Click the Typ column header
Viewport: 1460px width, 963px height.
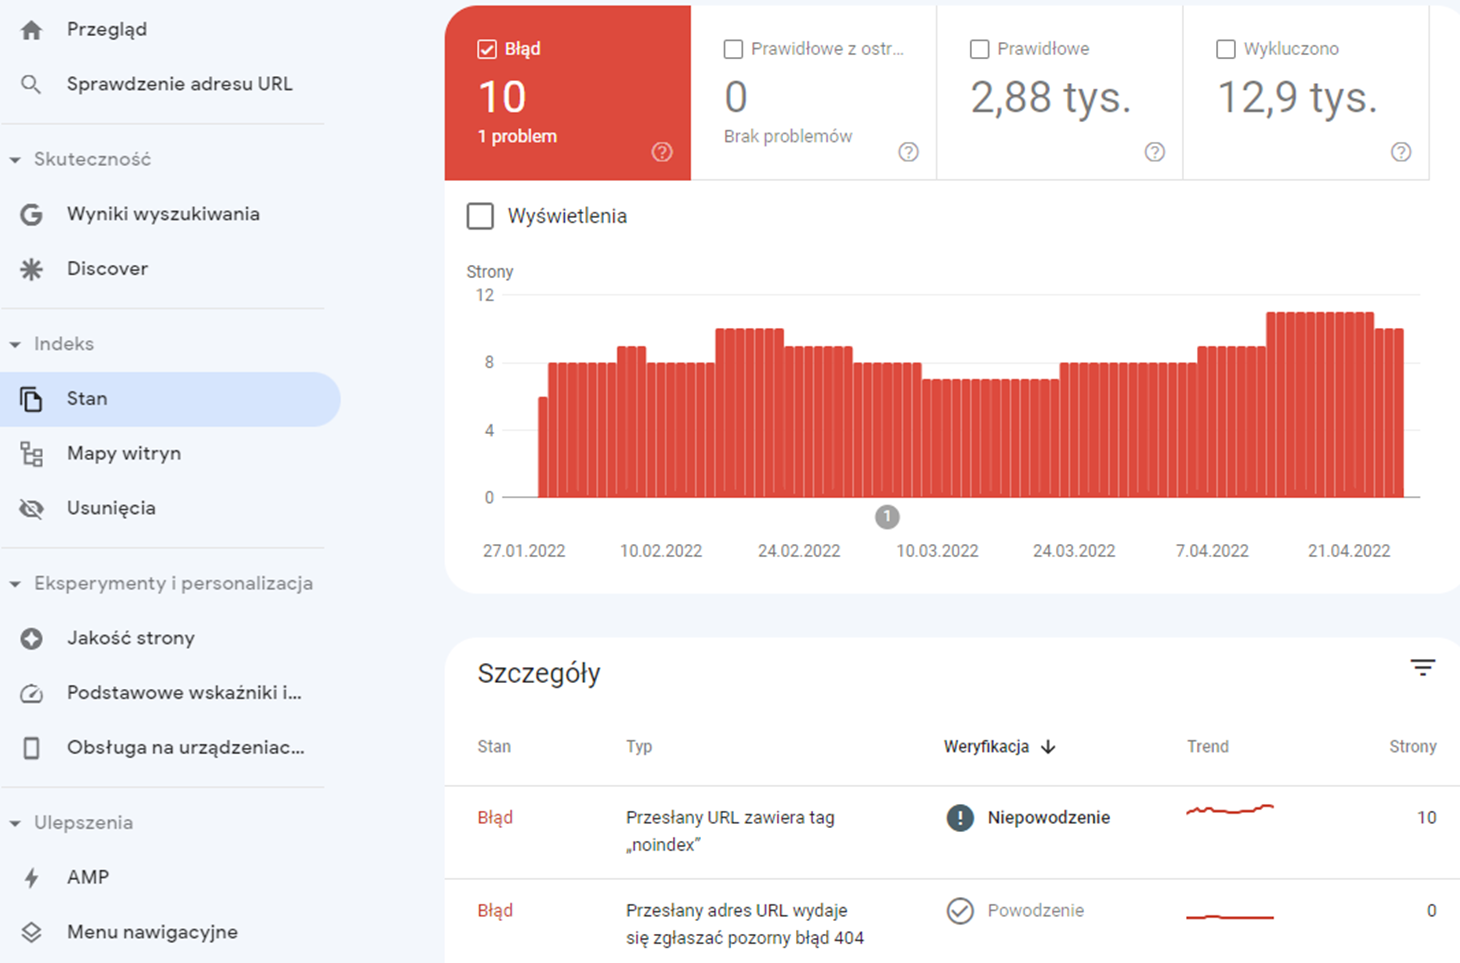coord(639,747)
